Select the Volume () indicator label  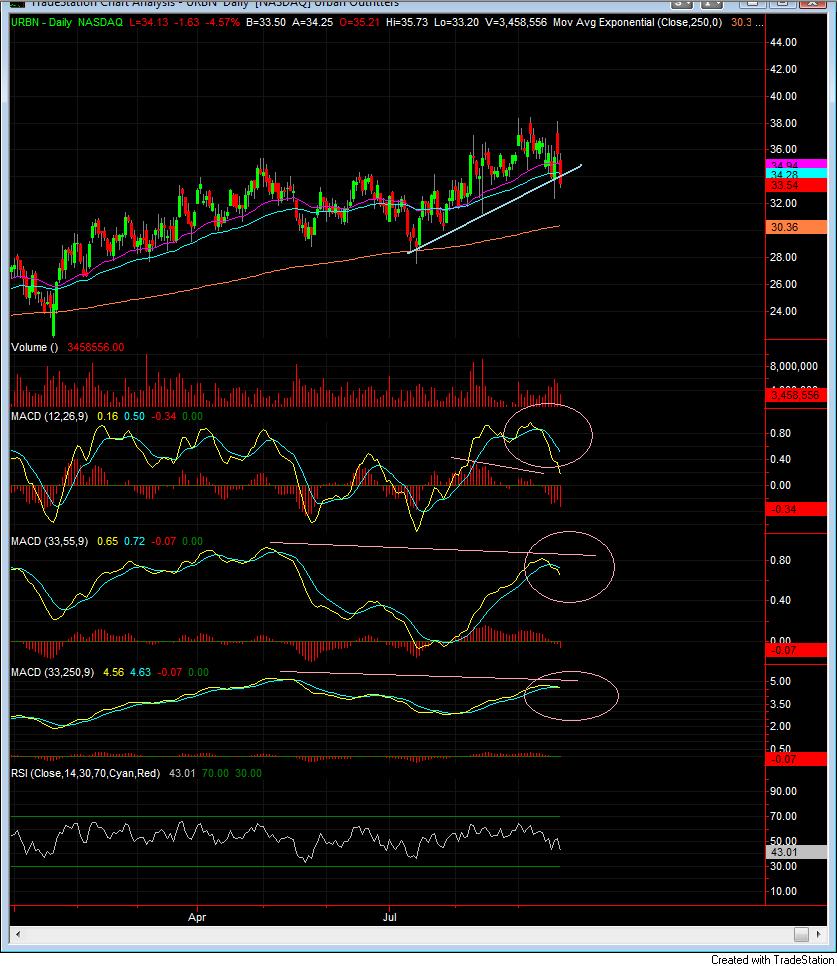click(34, 347)
